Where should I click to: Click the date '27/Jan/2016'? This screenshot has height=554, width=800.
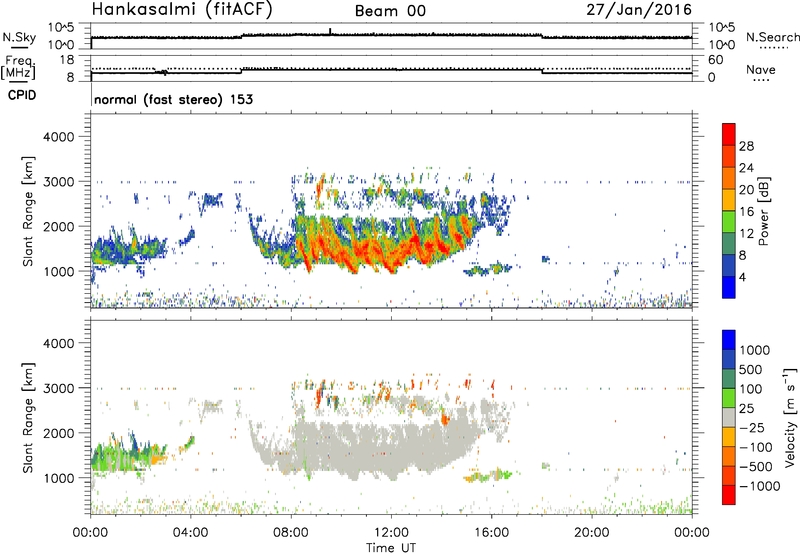[639, 10]
